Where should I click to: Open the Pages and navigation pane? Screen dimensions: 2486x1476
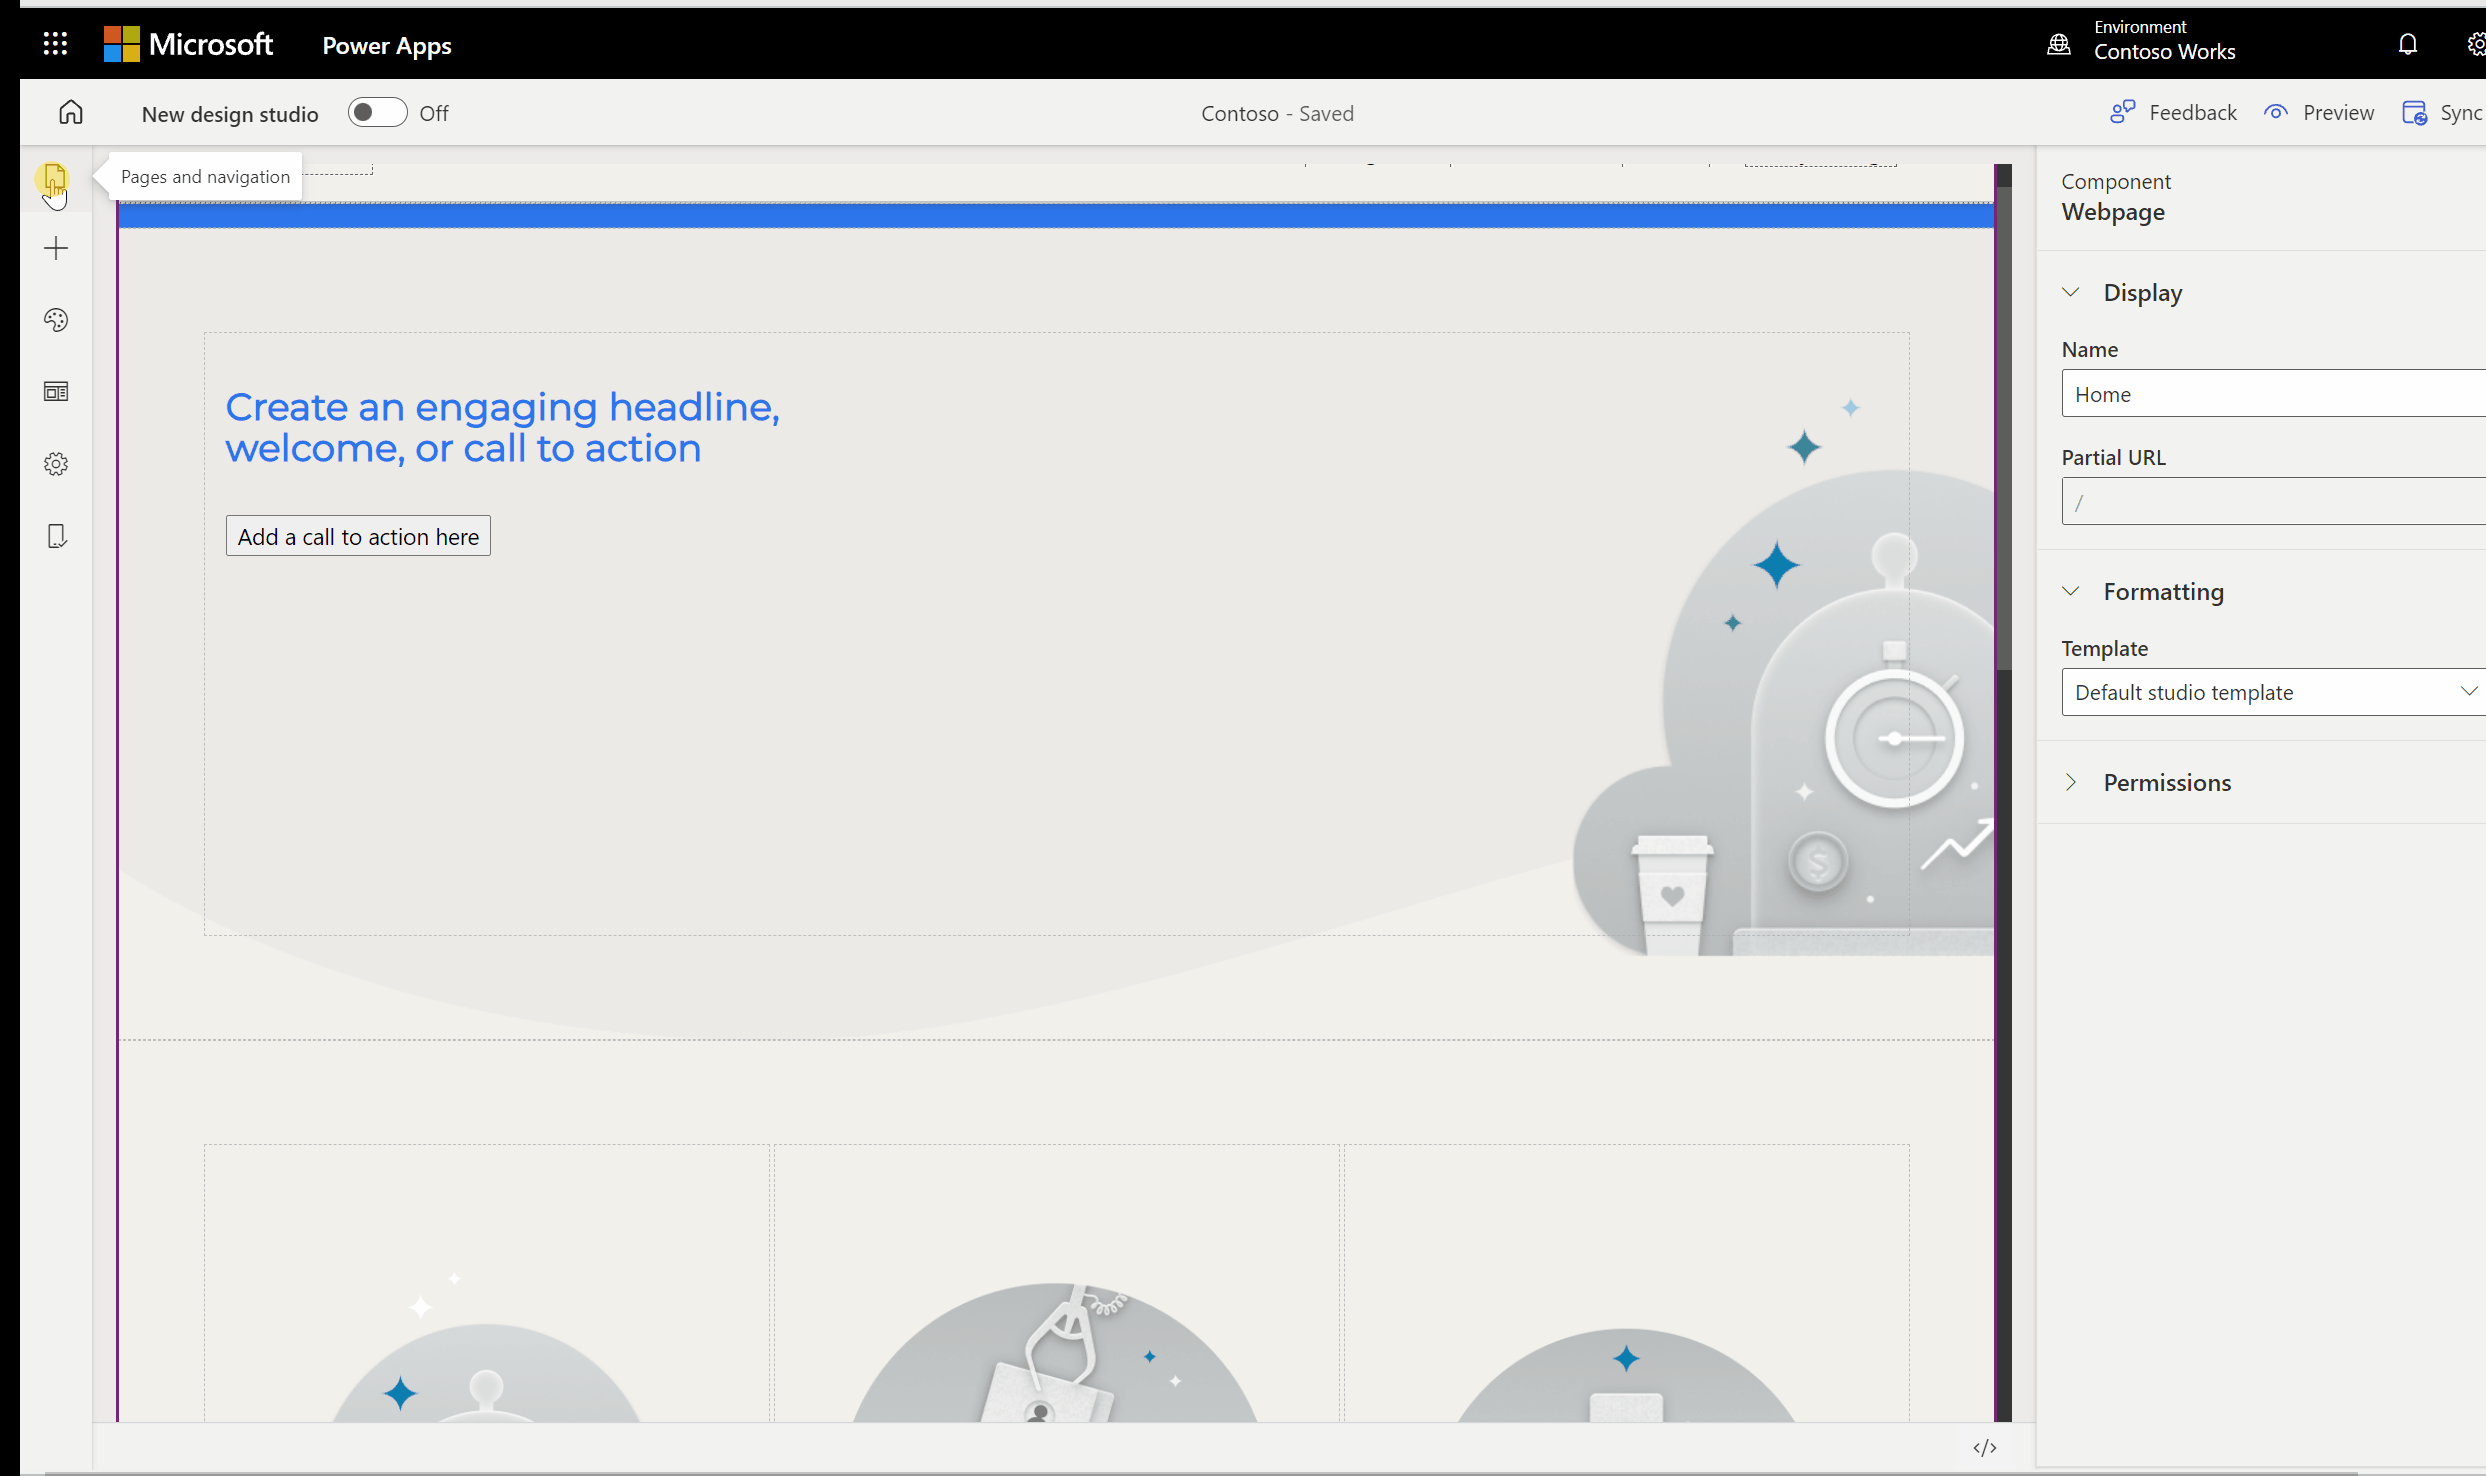(55, 179)
